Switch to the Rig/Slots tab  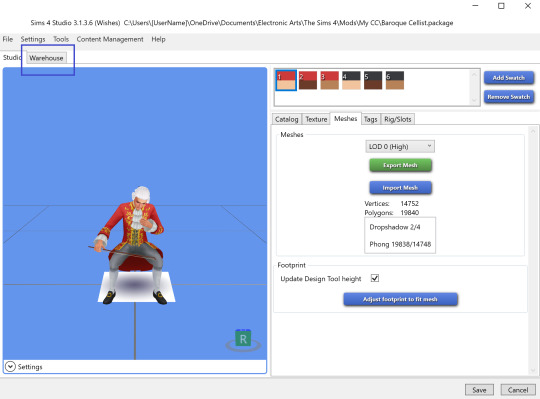pyautogui.click(x=398, y=119)
